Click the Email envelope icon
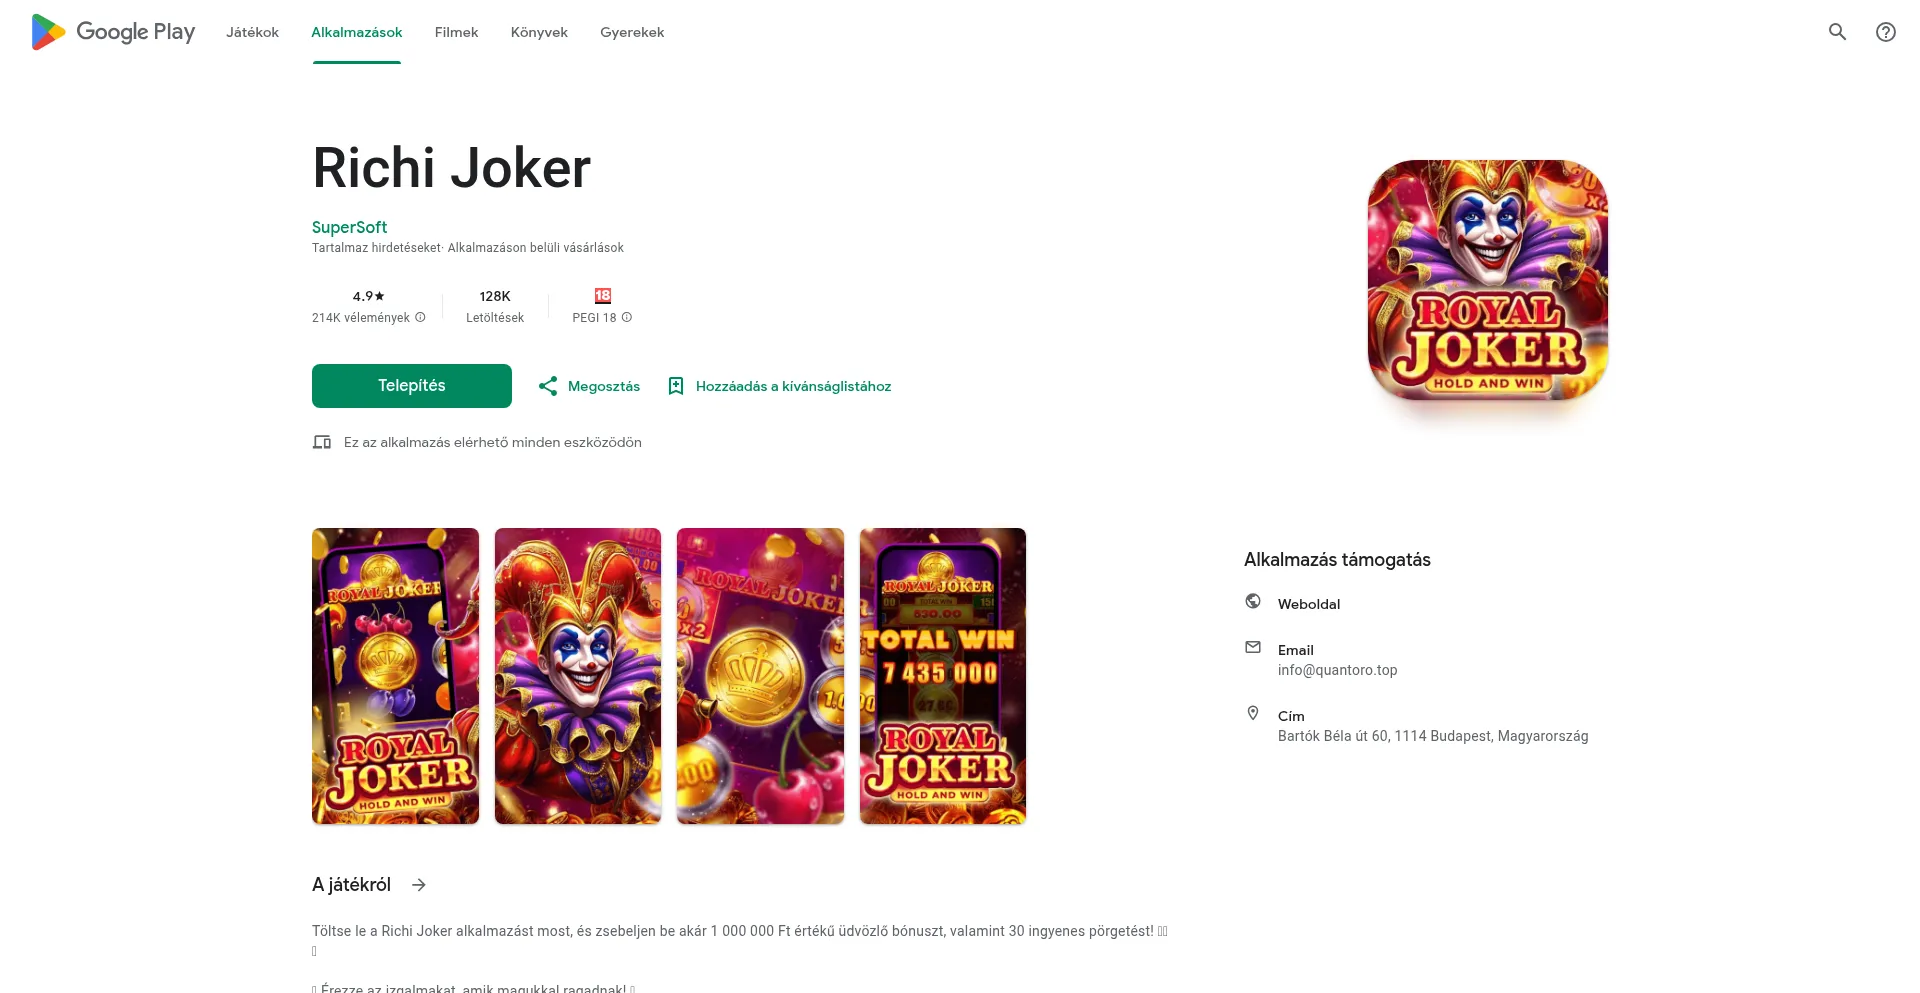Screen dimensions: 1920x993 point(1253,647)
